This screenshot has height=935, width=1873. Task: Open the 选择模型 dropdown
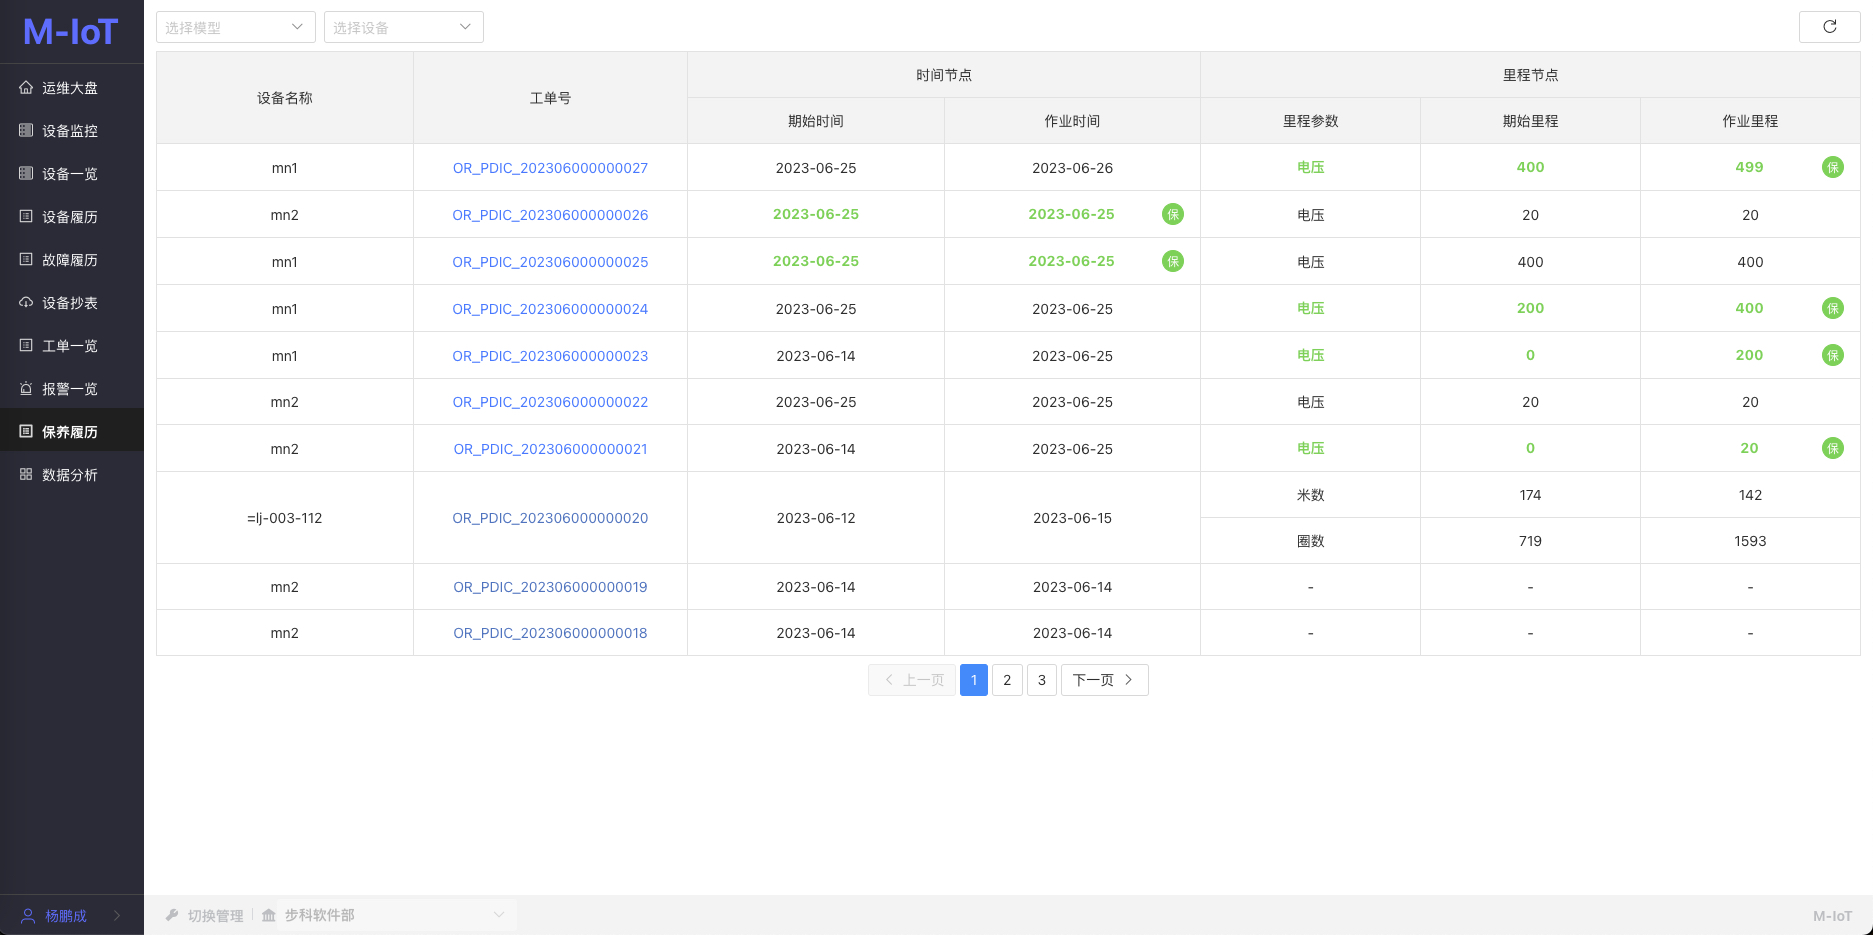click(x=236, y=27)
